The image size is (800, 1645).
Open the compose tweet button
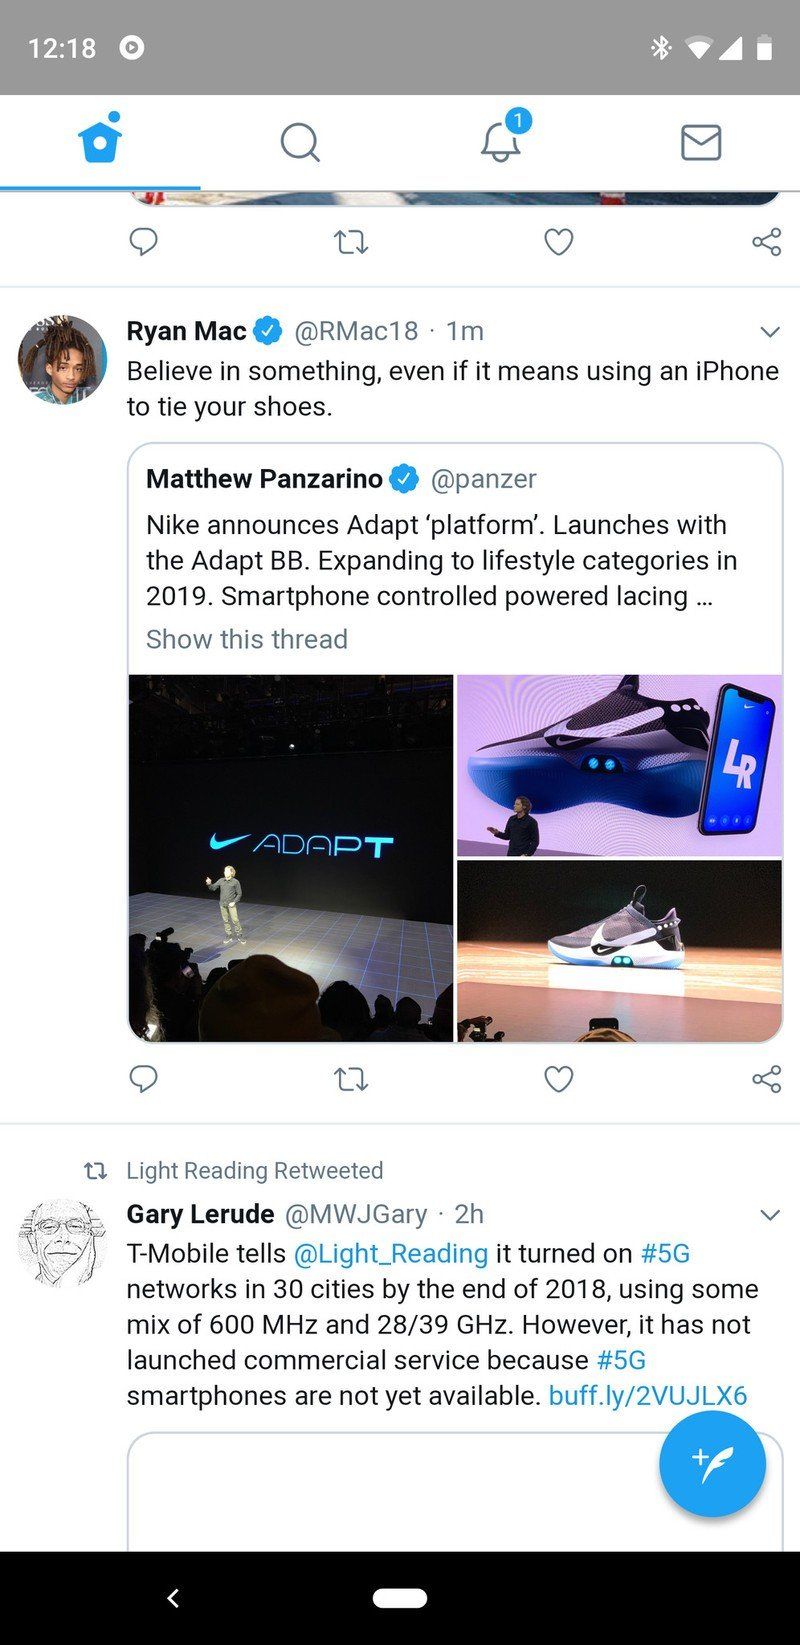pos(712,1462)
